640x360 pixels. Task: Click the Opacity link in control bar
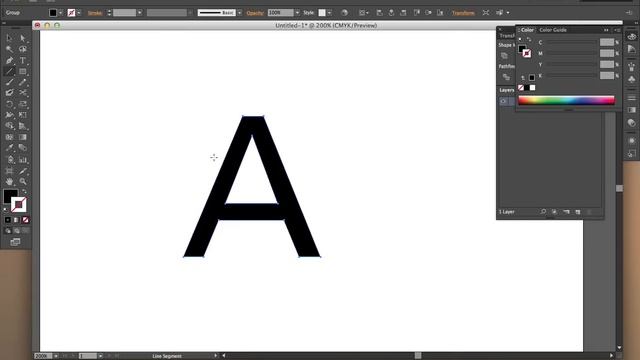255,13
